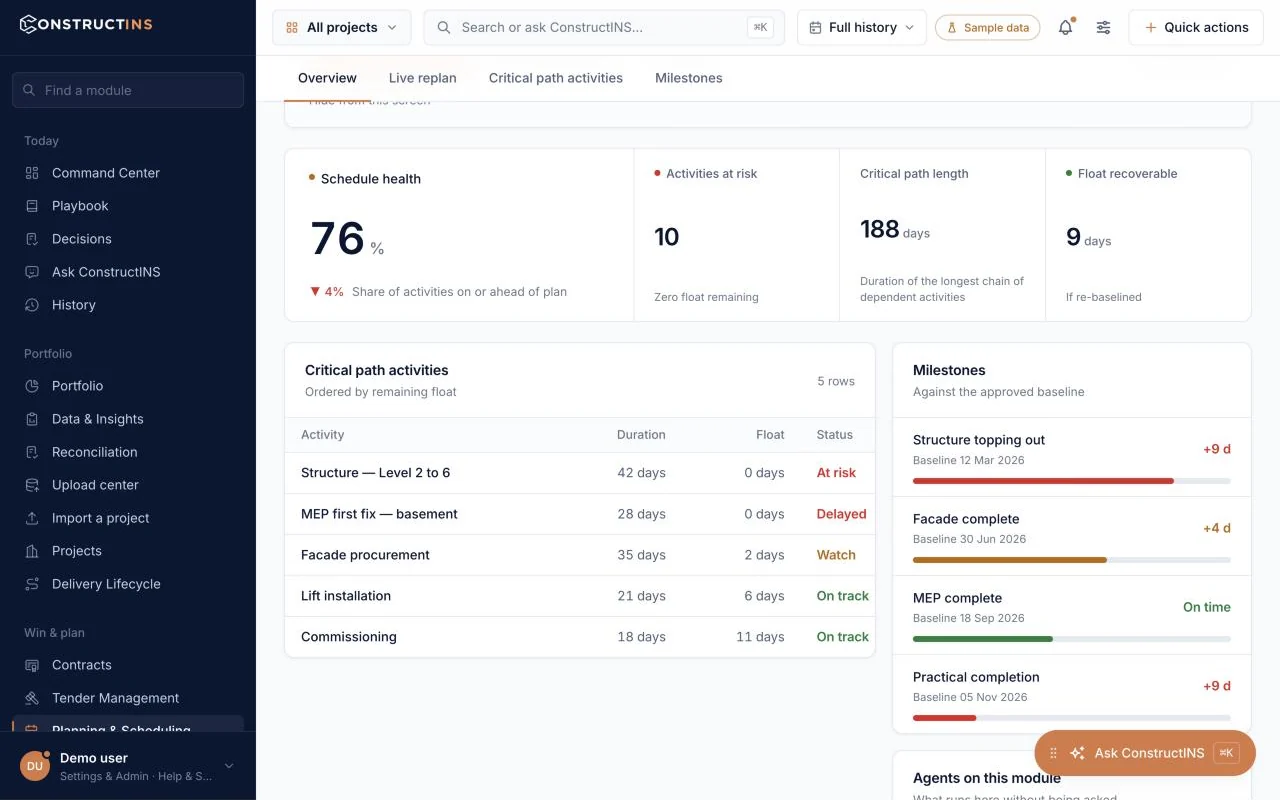This screenshot has width=1280, height=800.
Task: Click the Reconciliation sidebar icon
Action: [x=32, y=452]
